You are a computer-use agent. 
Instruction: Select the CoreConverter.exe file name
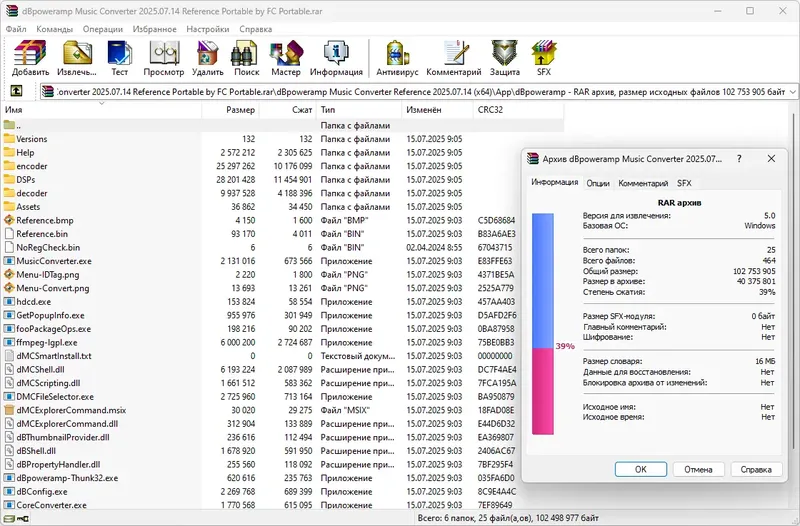tap(52, 505)
